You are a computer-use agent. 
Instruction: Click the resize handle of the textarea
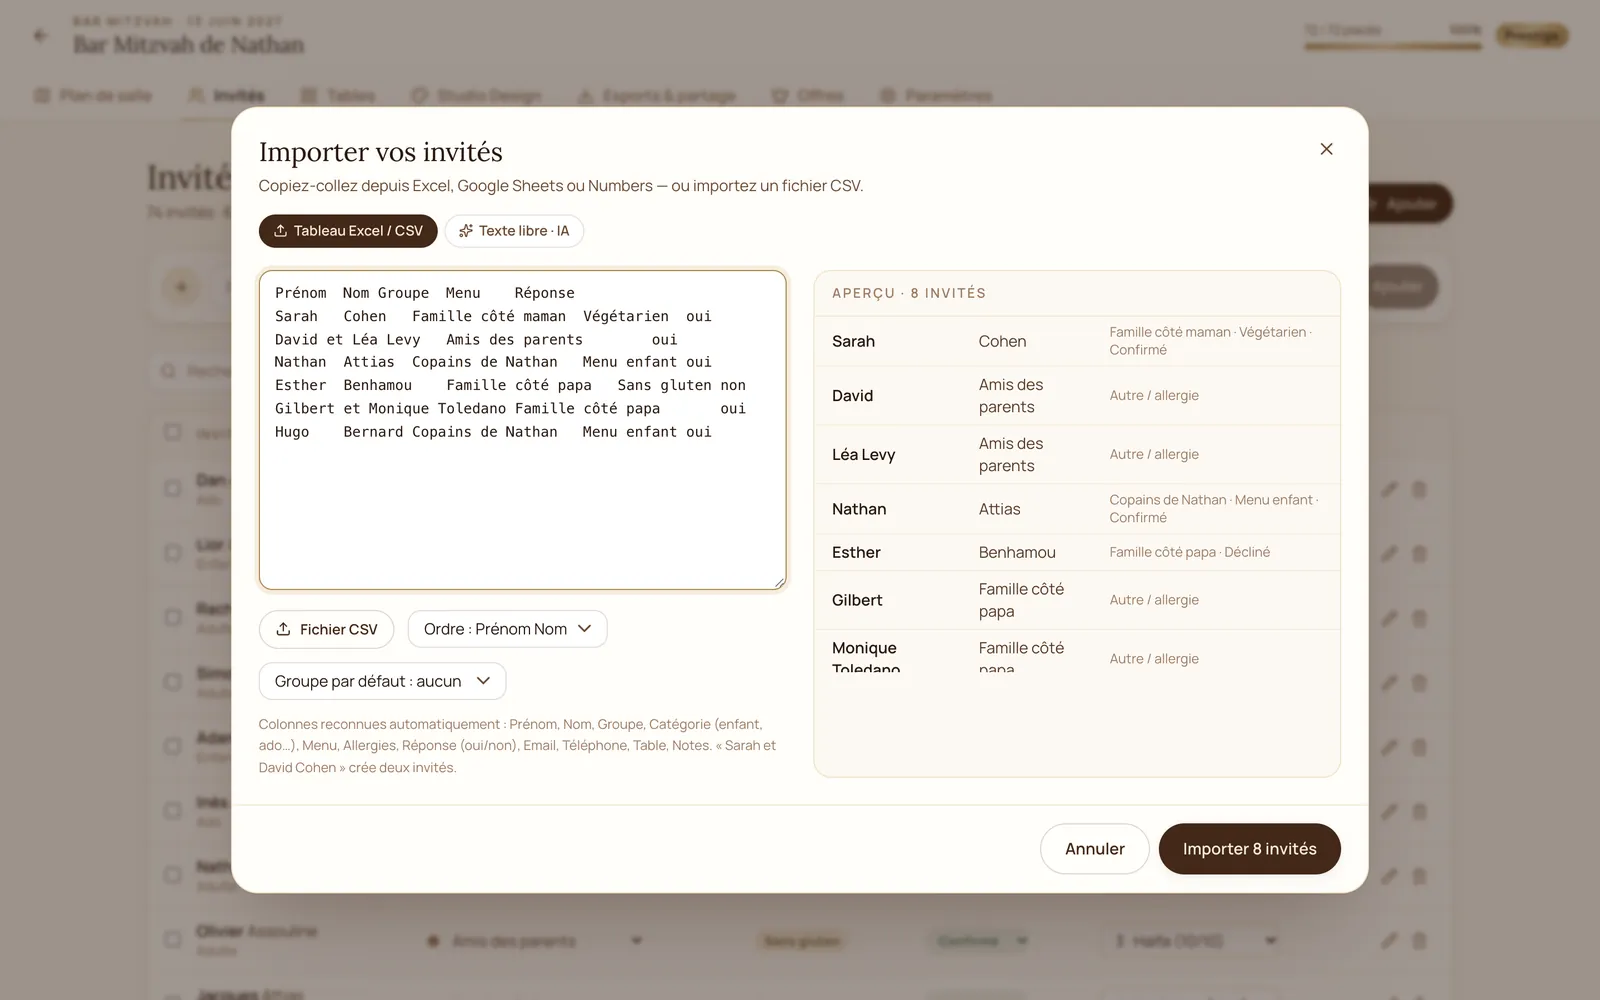[779, 583]
